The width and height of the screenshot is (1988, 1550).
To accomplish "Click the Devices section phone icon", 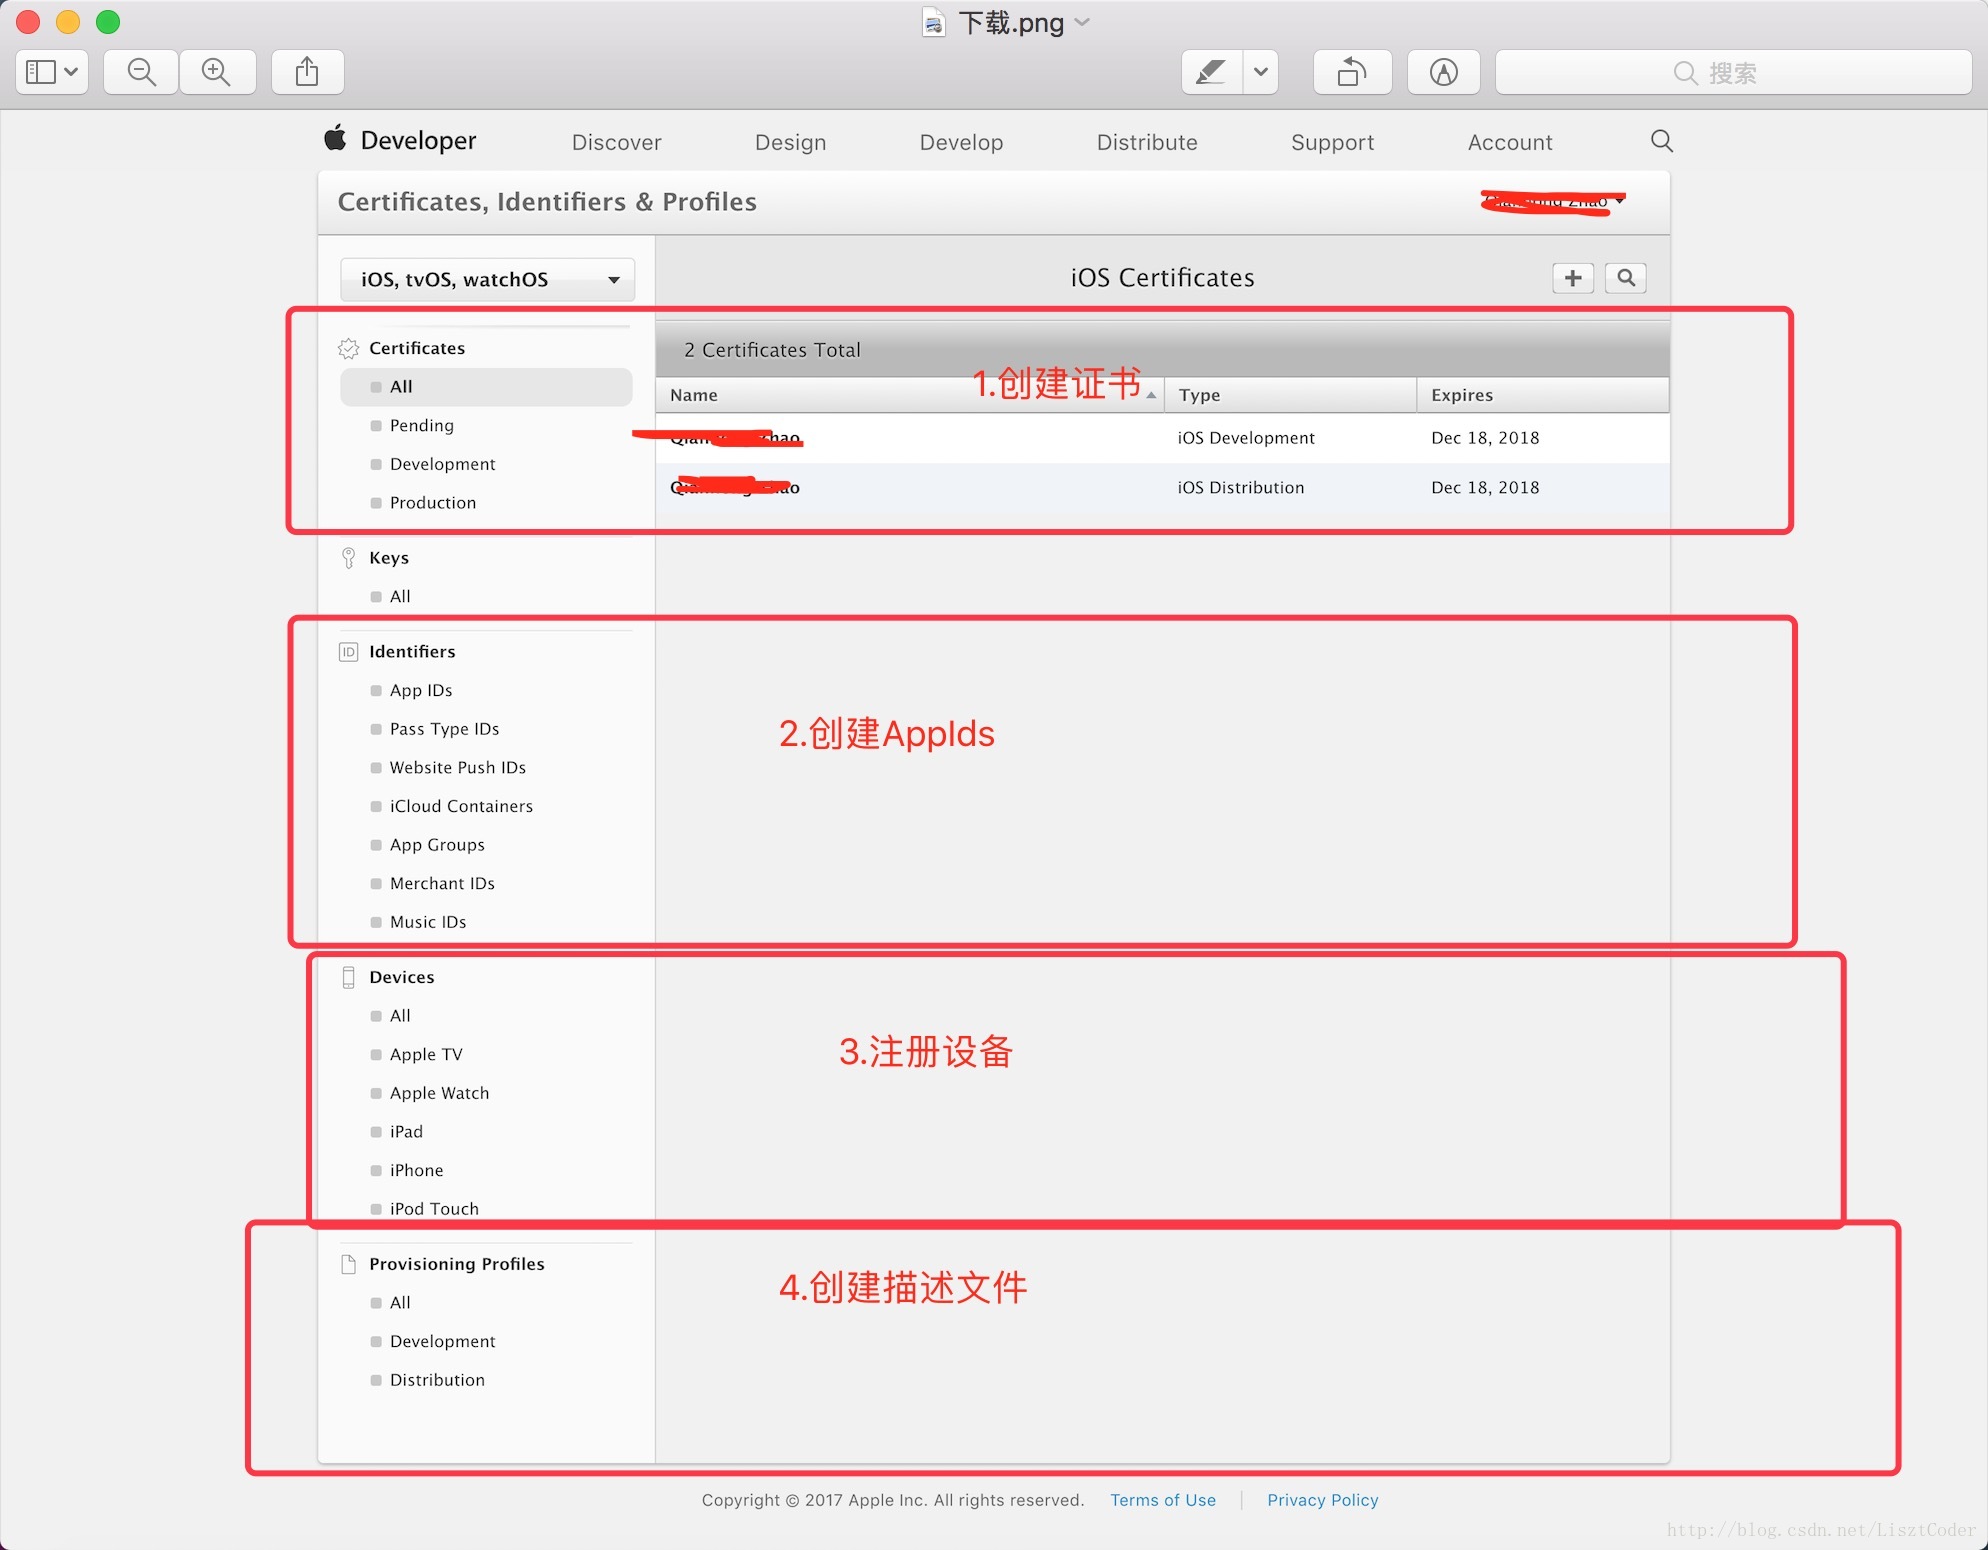I will pos(348,977).
